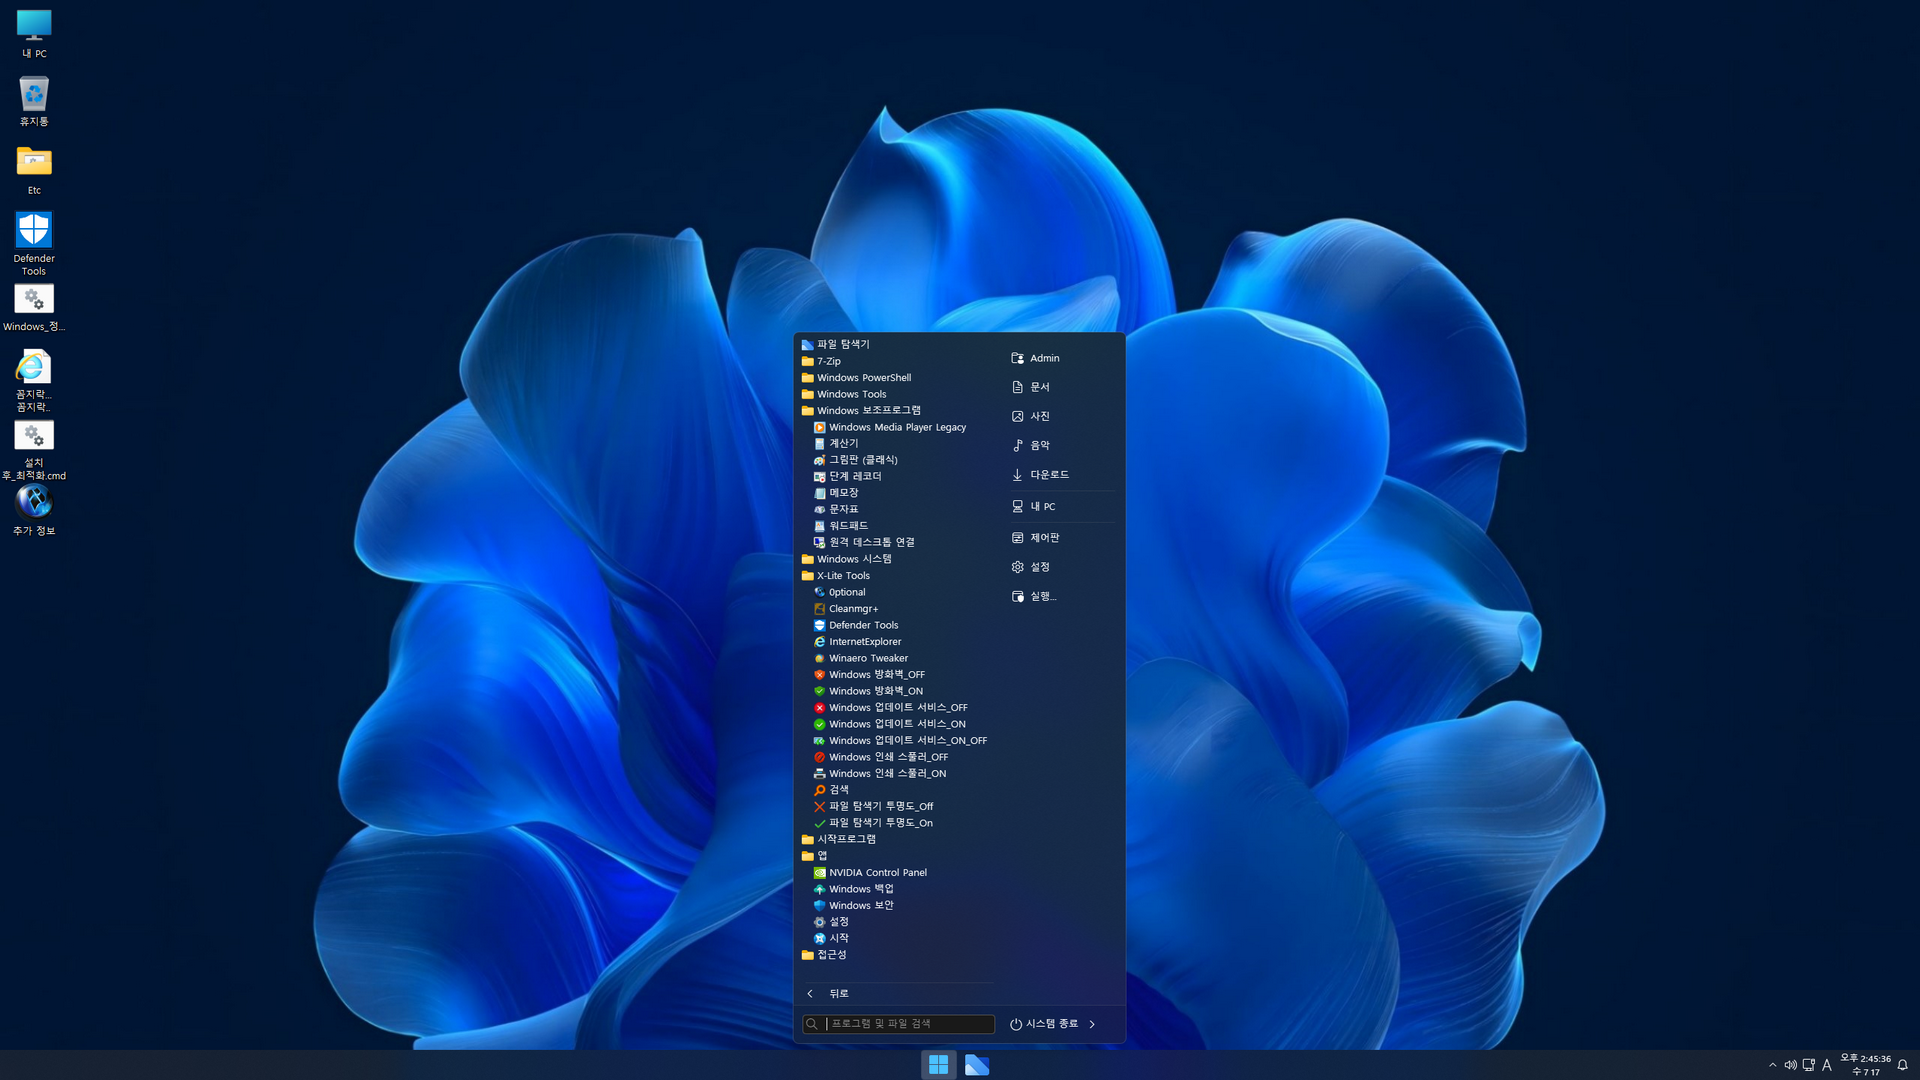Open 다운로드 in the right pane

click(1048, 475)
